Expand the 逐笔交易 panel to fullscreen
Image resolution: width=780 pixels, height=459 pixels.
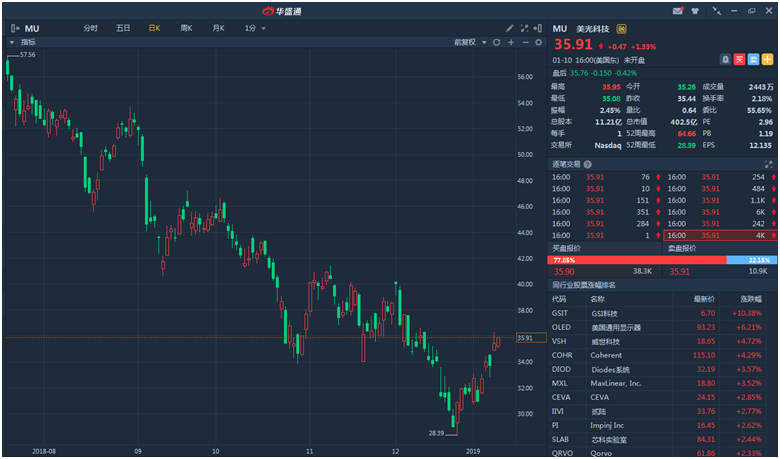pos(768,163)
